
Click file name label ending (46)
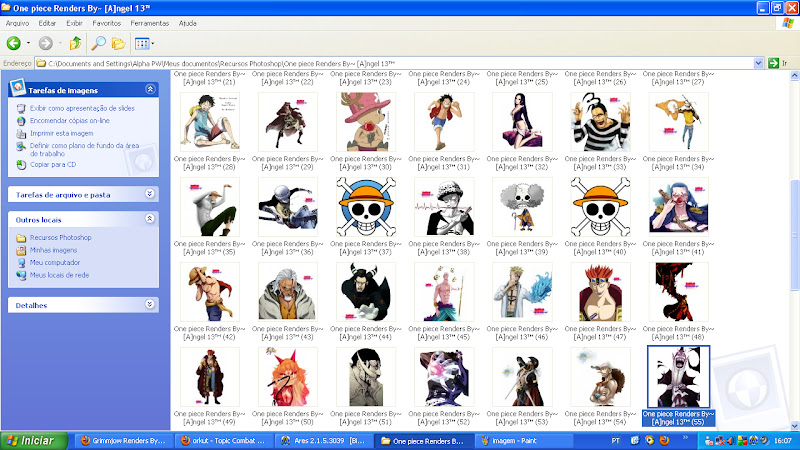[522, 333]
